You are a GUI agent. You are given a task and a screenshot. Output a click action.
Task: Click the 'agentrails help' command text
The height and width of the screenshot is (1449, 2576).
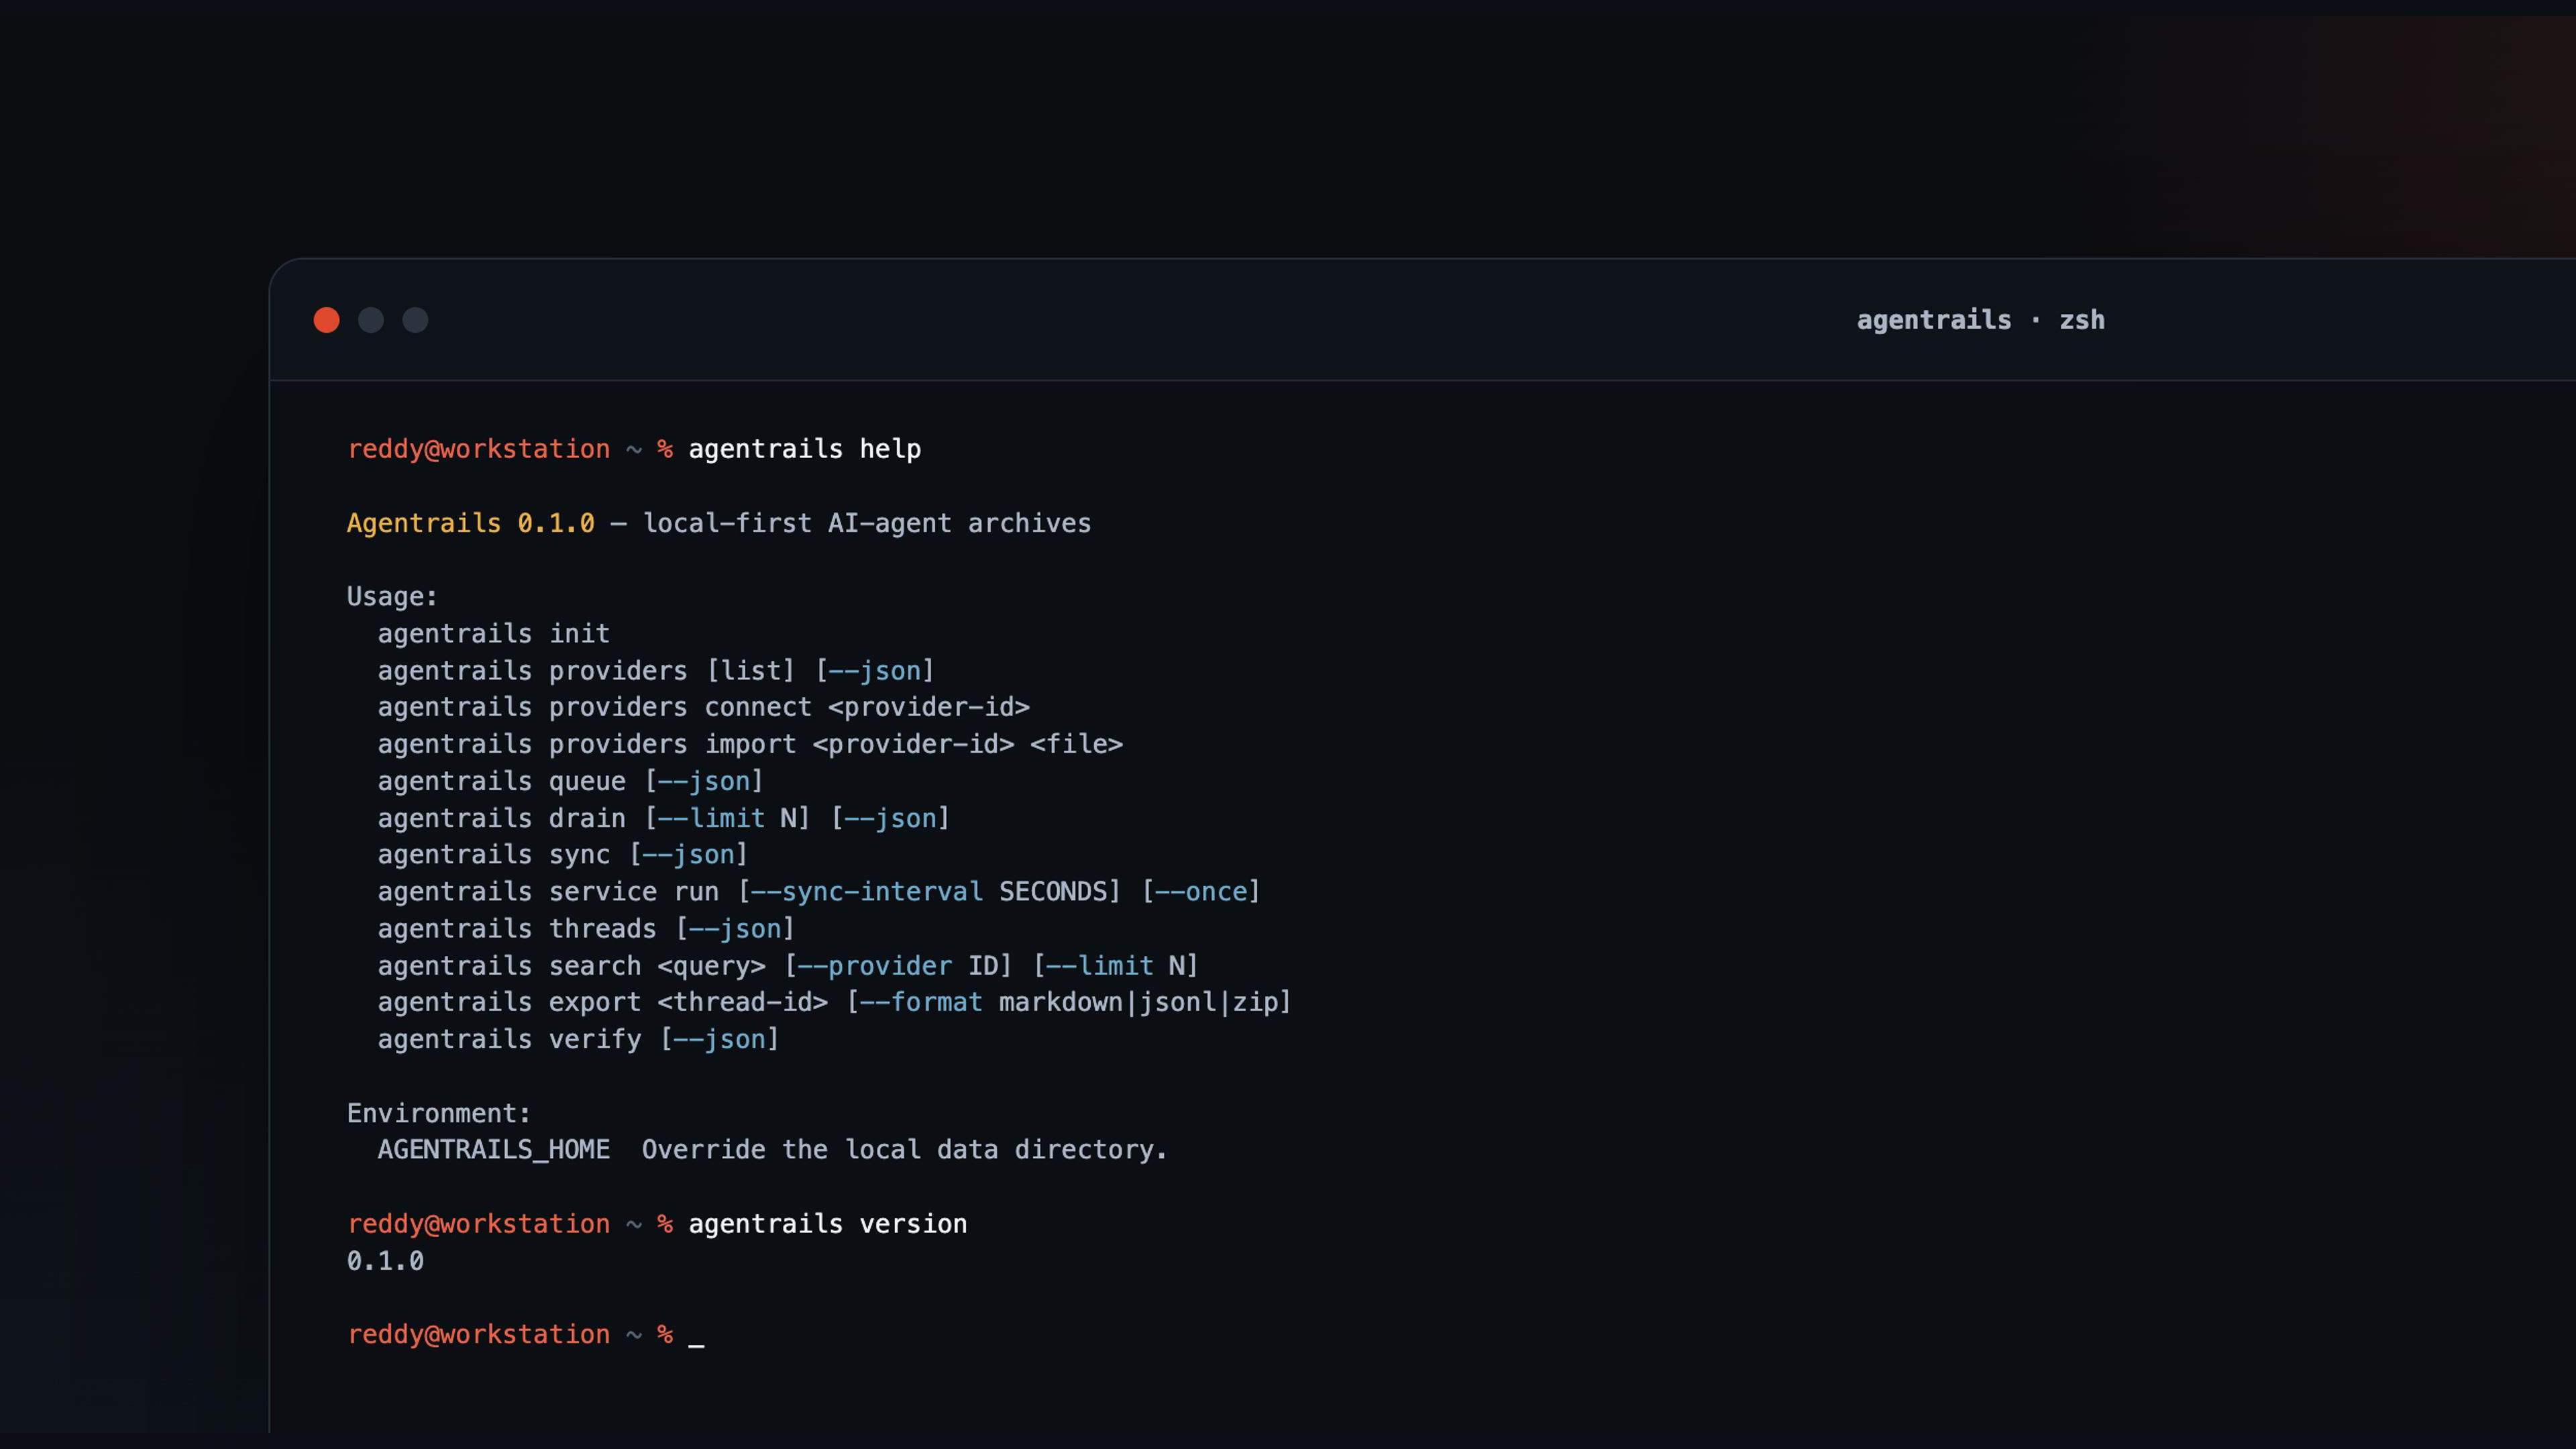pyautogui.click(x=804, y=449)
